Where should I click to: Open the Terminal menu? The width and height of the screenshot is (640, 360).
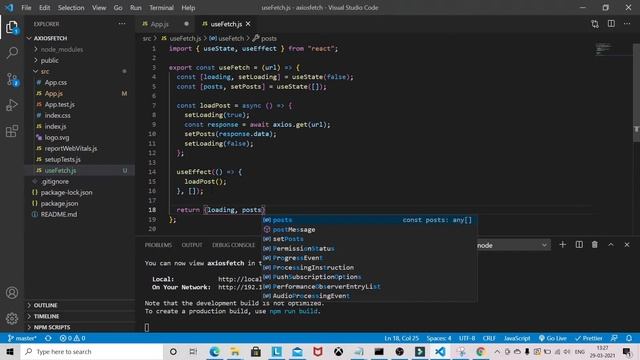(161, 7)
